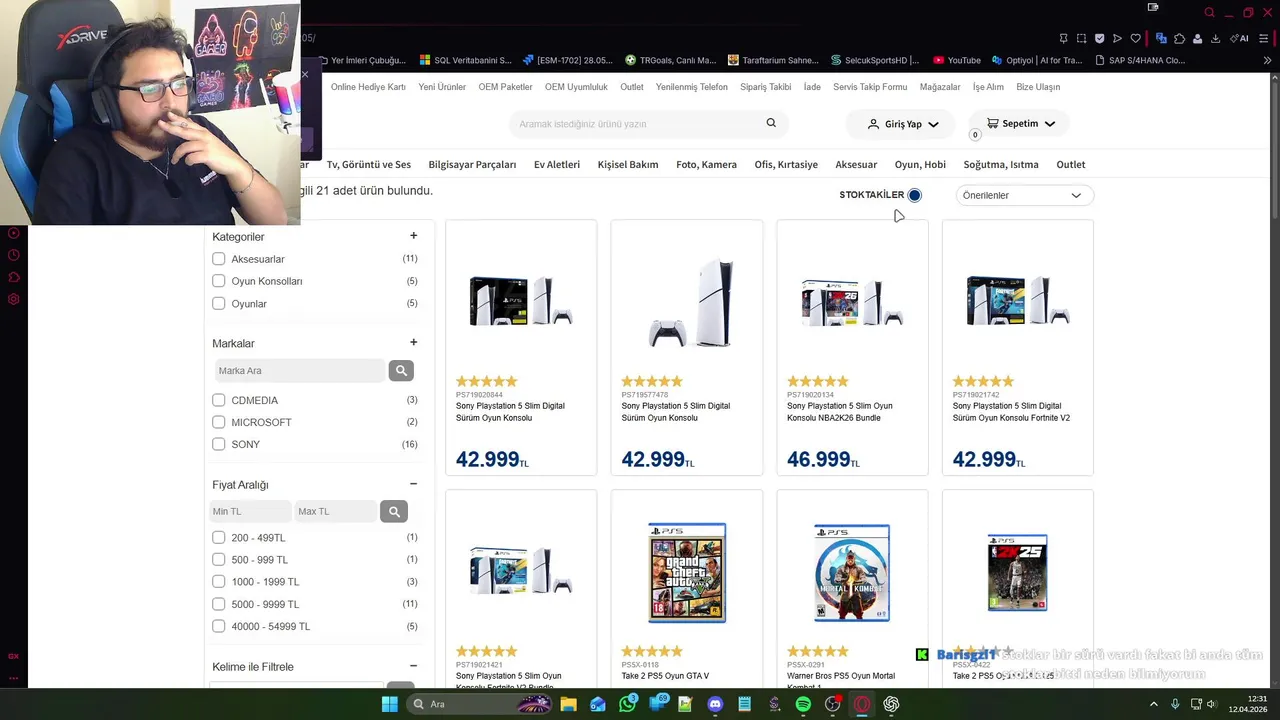Open the browser downloads icon
Image resolution: width=1280 pixels, height=720 pixels.
point(1215,39)
